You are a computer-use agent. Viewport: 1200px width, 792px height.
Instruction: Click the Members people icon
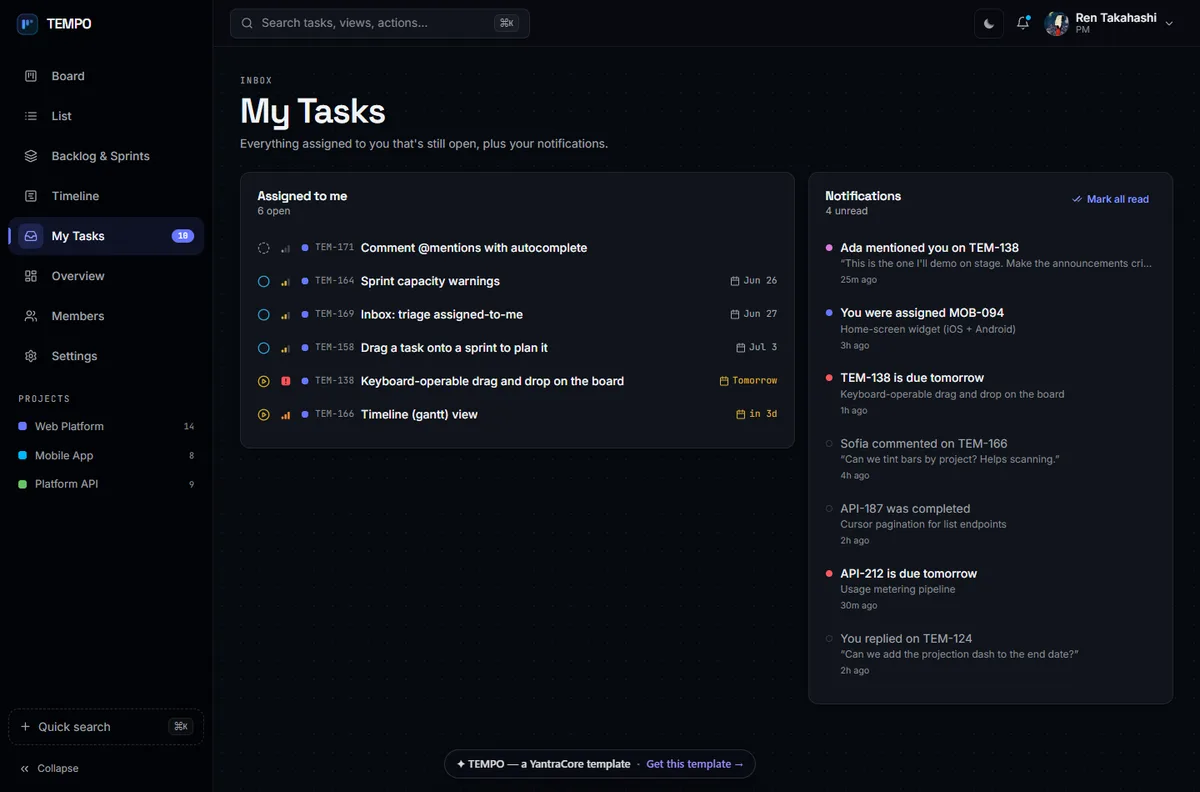[x=31, y=316]
